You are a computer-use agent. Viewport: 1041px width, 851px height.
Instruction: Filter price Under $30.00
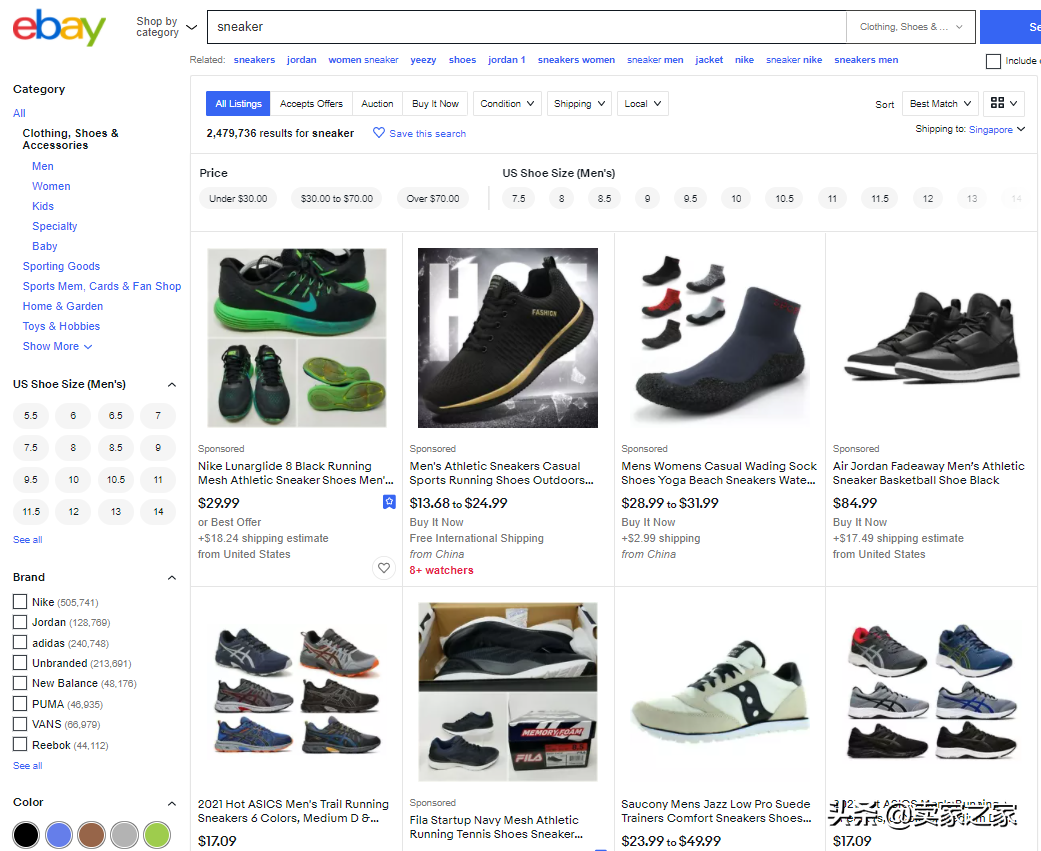coord(238,198)
